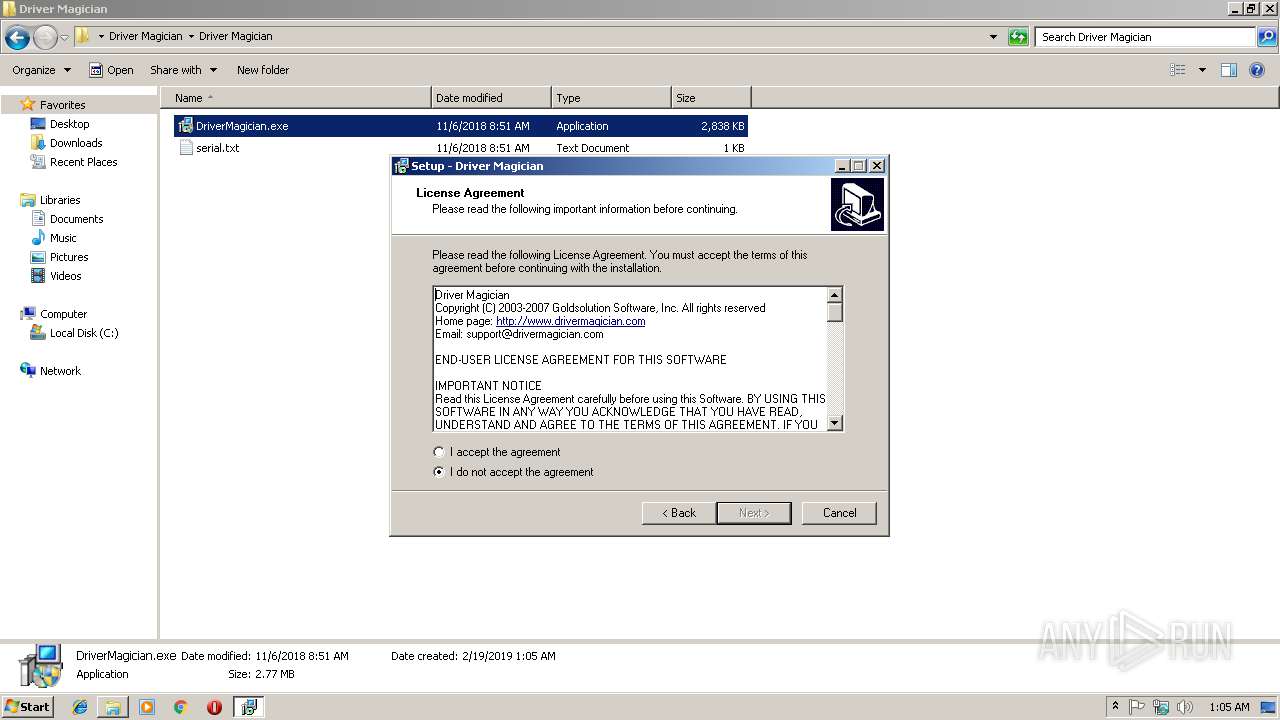Viewport: 1280px width, 720px height.
Task: Select the serial.txt file icon
Action: (185, 148)
